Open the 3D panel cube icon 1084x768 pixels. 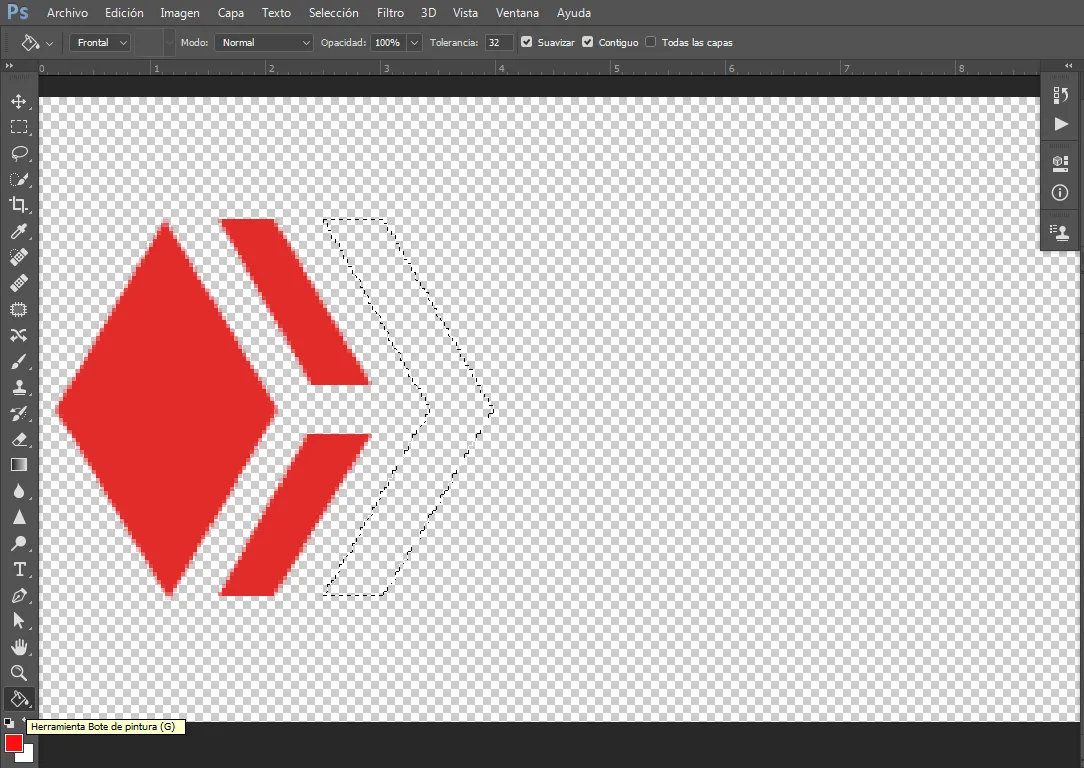(x=1060, y=163)
